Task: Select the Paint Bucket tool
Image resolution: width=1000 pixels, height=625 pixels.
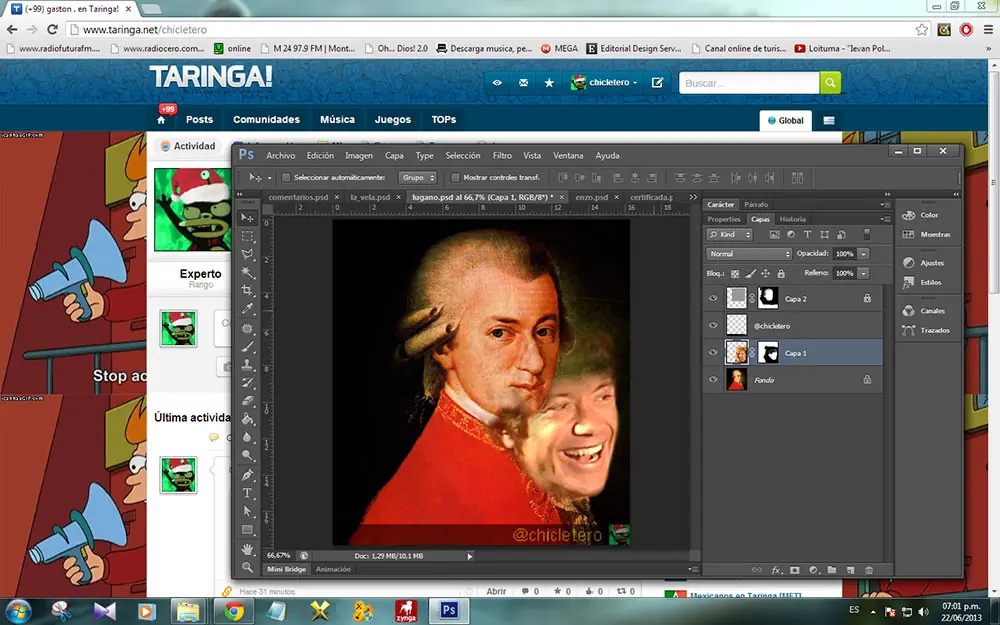Action: (x=247, y=419)
